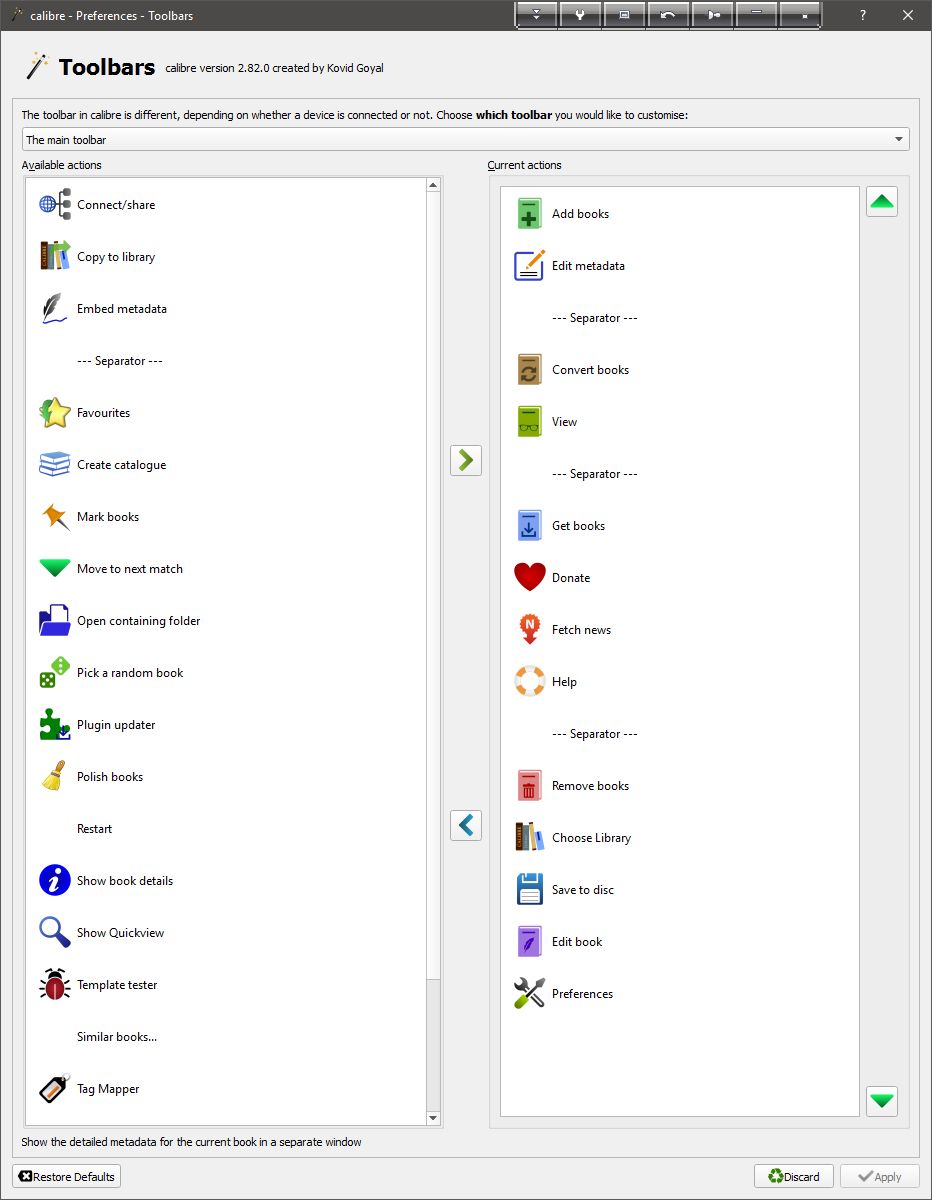Click the wrench icon in the title bar
This screenshot has width=932, height=1200.
pyautogui.click(x=580, y=15)
